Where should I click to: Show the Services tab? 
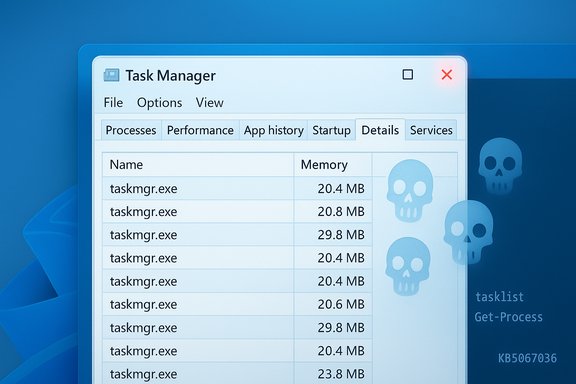click(431, 130)
